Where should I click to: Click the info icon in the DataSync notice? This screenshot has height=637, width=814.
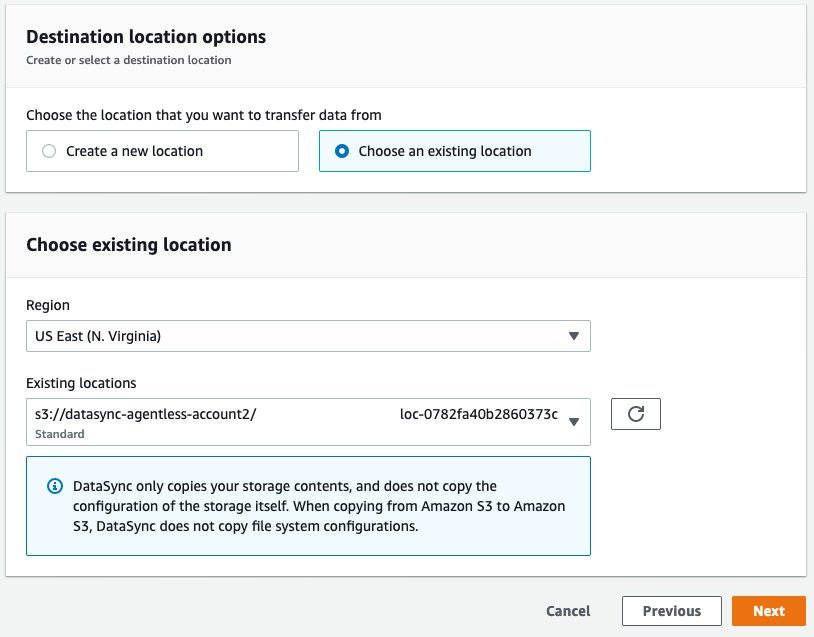click(x=55, y=487)
